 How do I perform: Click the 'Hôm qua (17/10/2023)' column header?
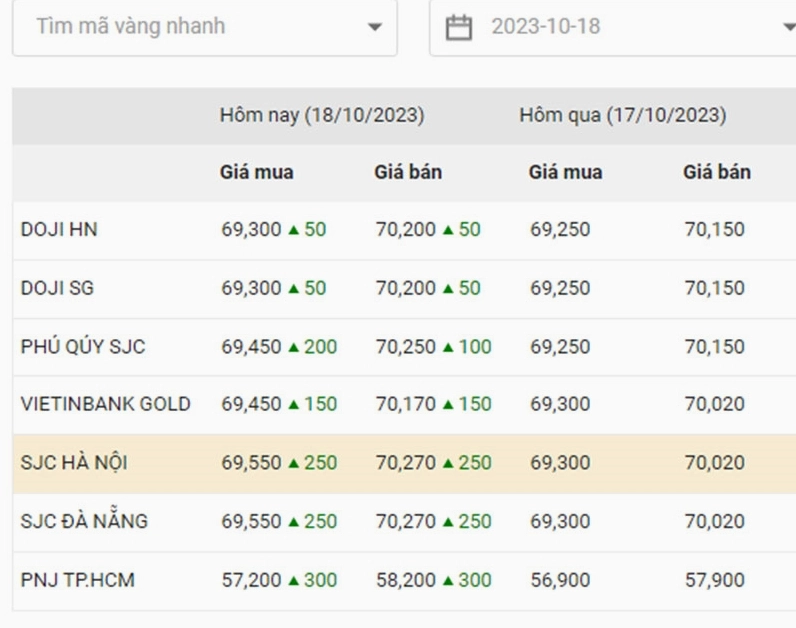(623, 115)
